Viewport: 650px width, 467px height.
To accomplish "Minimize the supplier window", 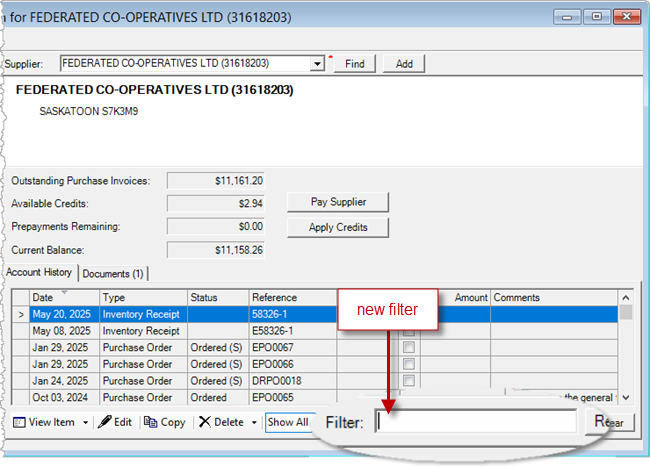I will pyautogui.click(x=567, y=17).
